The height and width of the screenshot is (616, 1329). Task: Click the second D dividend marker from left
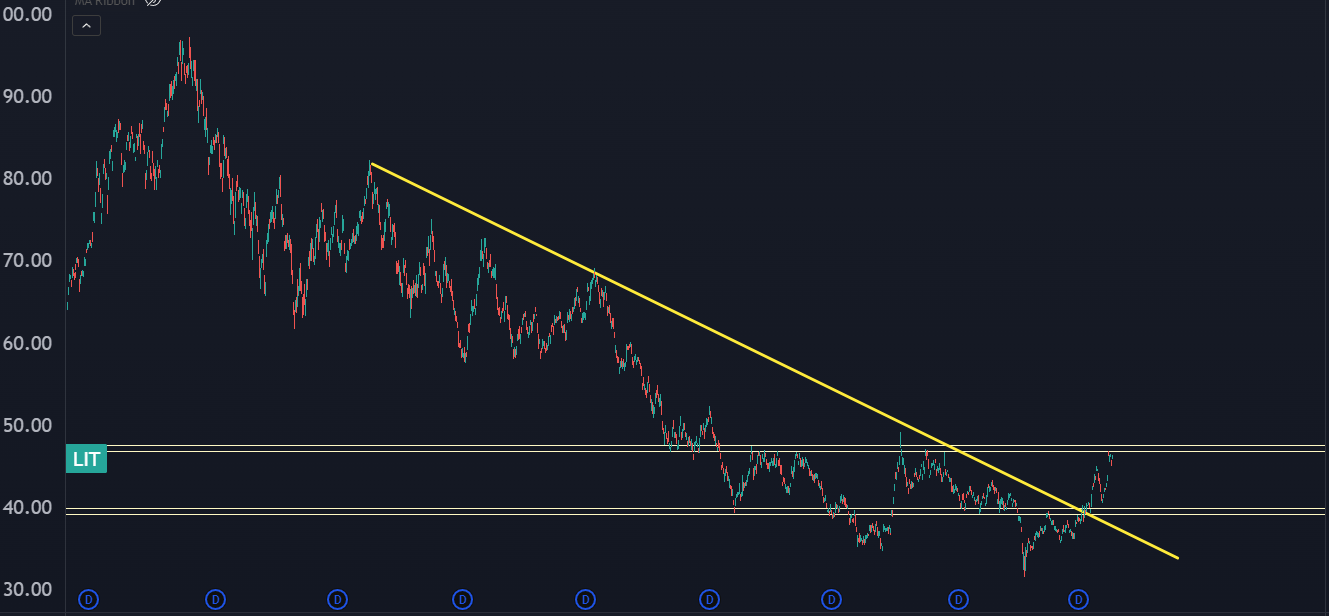point(214,600)
